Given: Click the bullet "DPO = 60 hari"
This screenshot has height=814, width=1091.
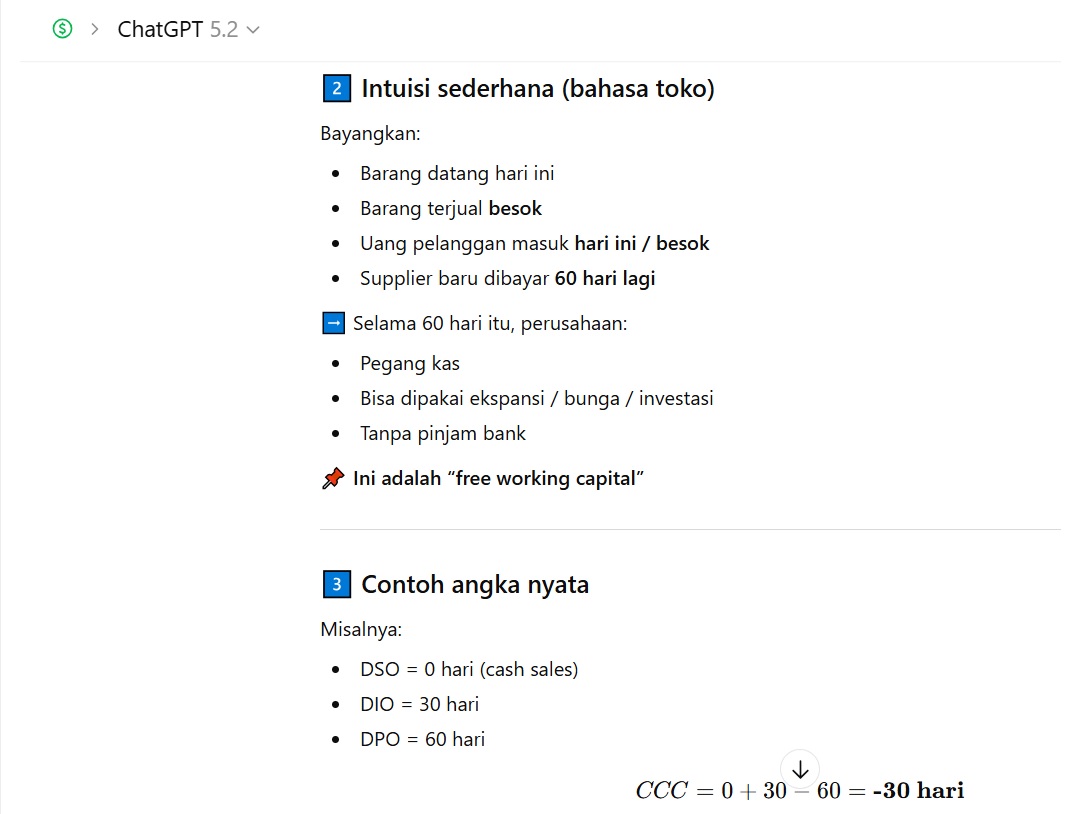Looking at the screenshot, I should point(422,740).
